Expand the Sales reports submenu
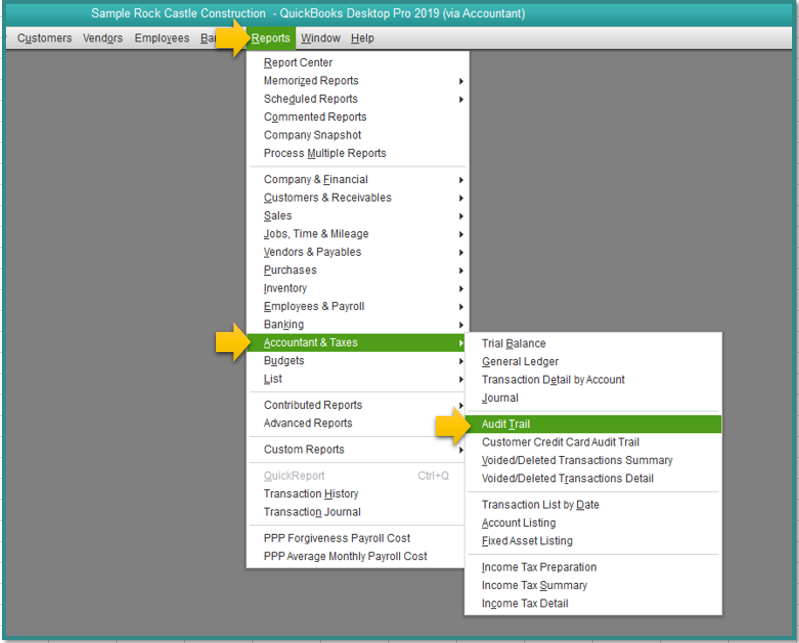The height and width of the screenshot is (643, 799). [x=357, y=216]
